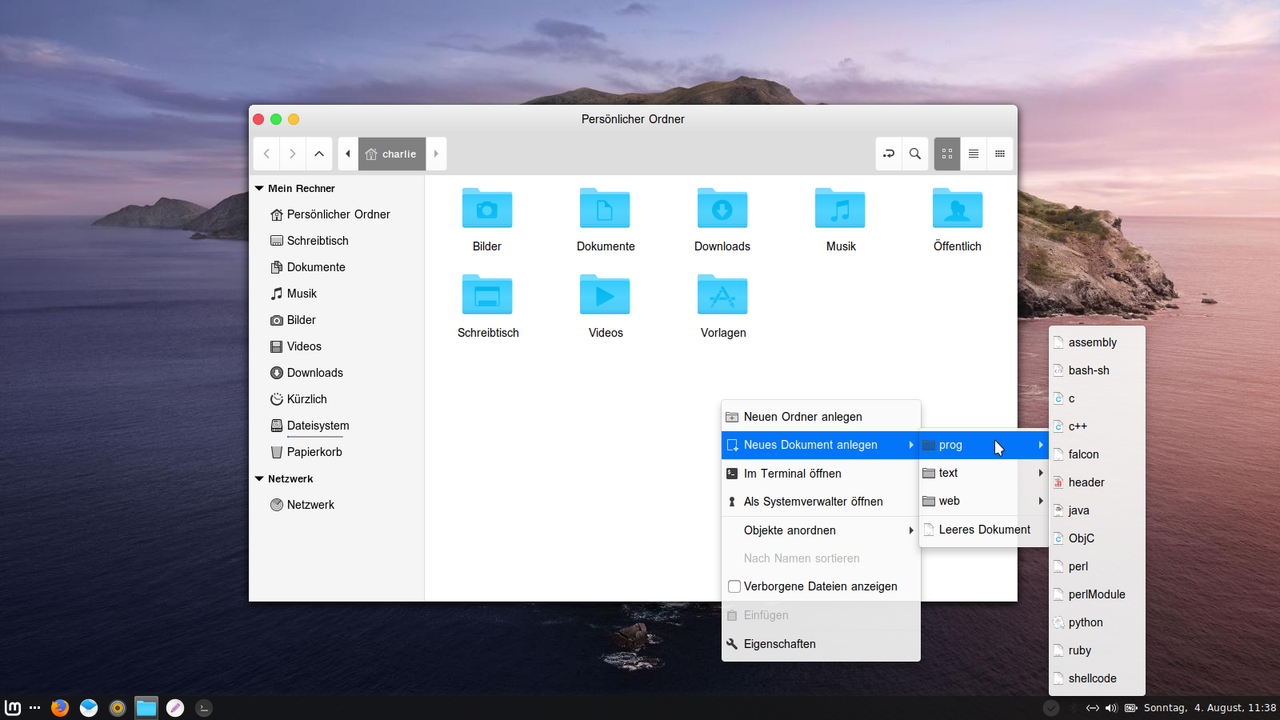
Task: Open Dateisystem in the sidebar
Action: coord(337,426)
